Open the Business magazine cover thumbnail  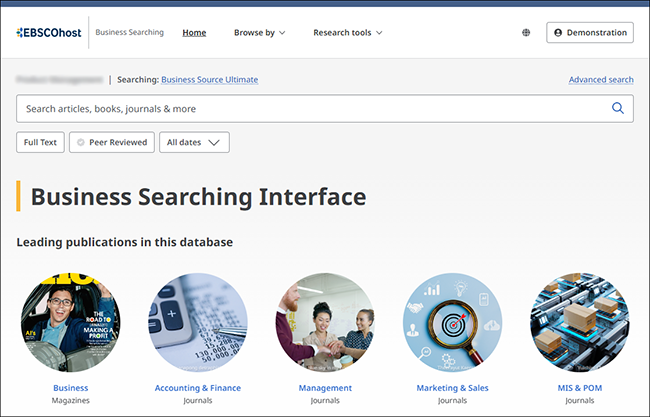click(71, 322)
